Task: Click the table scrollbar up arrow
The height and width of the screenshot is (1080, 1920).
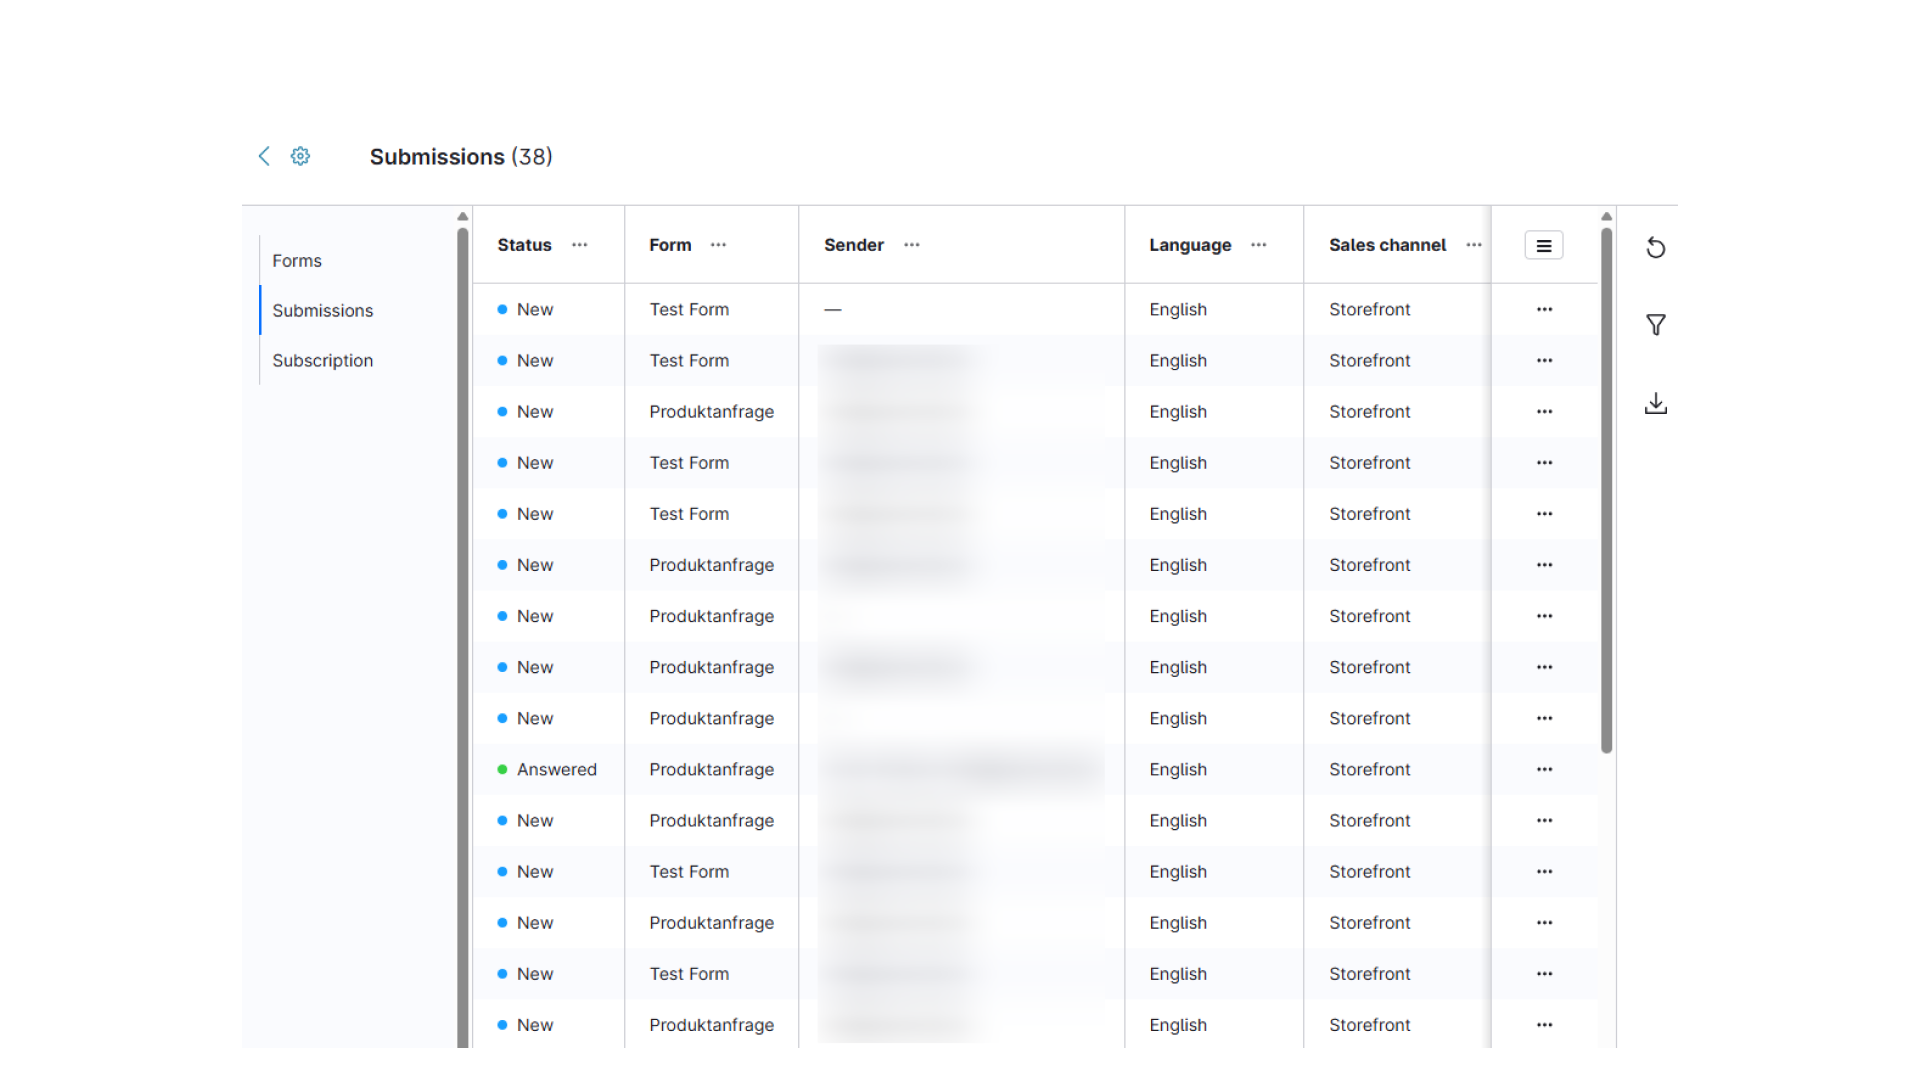Action: pos(1607,216)
